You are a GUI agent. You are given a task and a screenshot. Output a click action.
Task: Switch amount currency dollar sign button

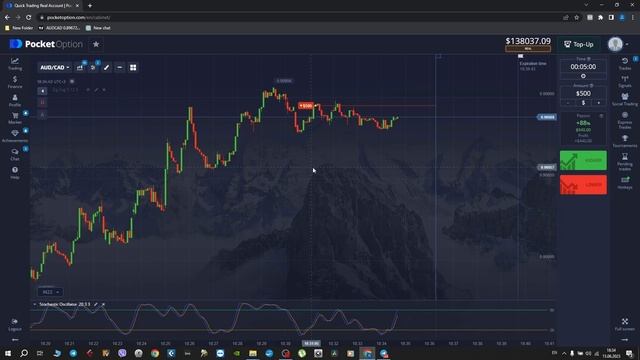pyautogui.click(x=583, y=103)
